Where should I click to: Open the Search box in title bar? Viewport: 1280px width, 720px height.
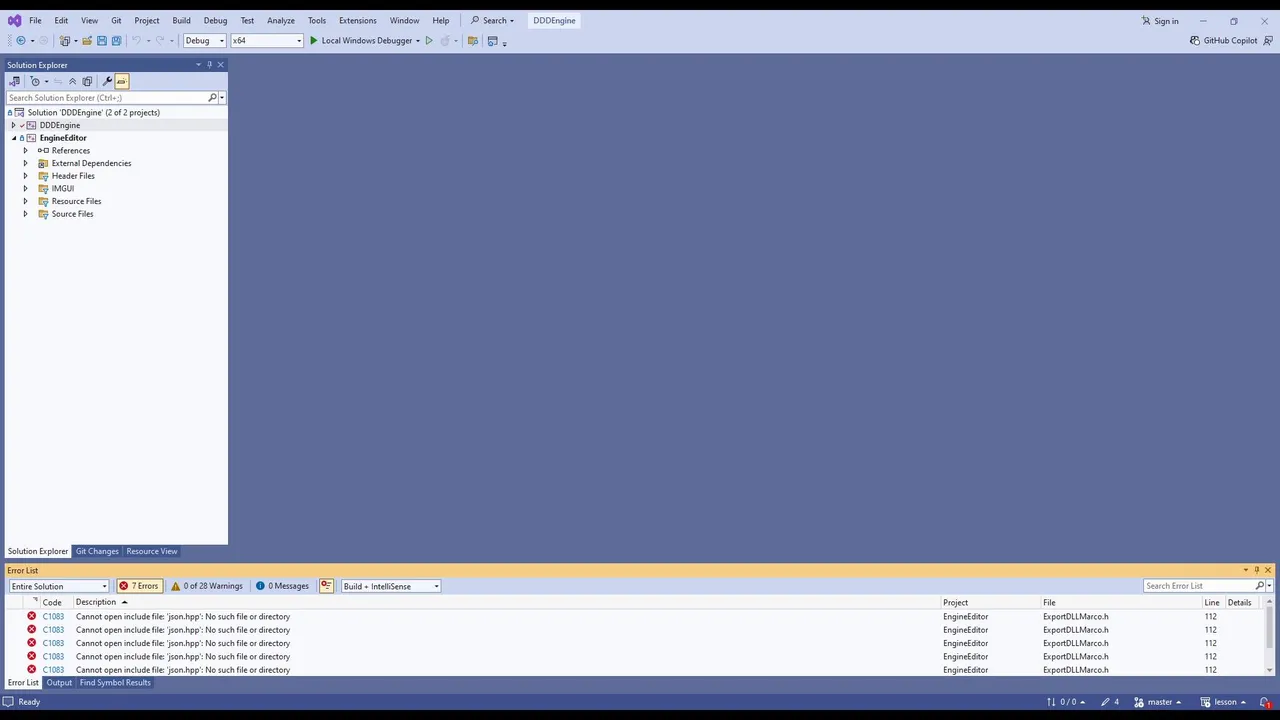[492, 21]
